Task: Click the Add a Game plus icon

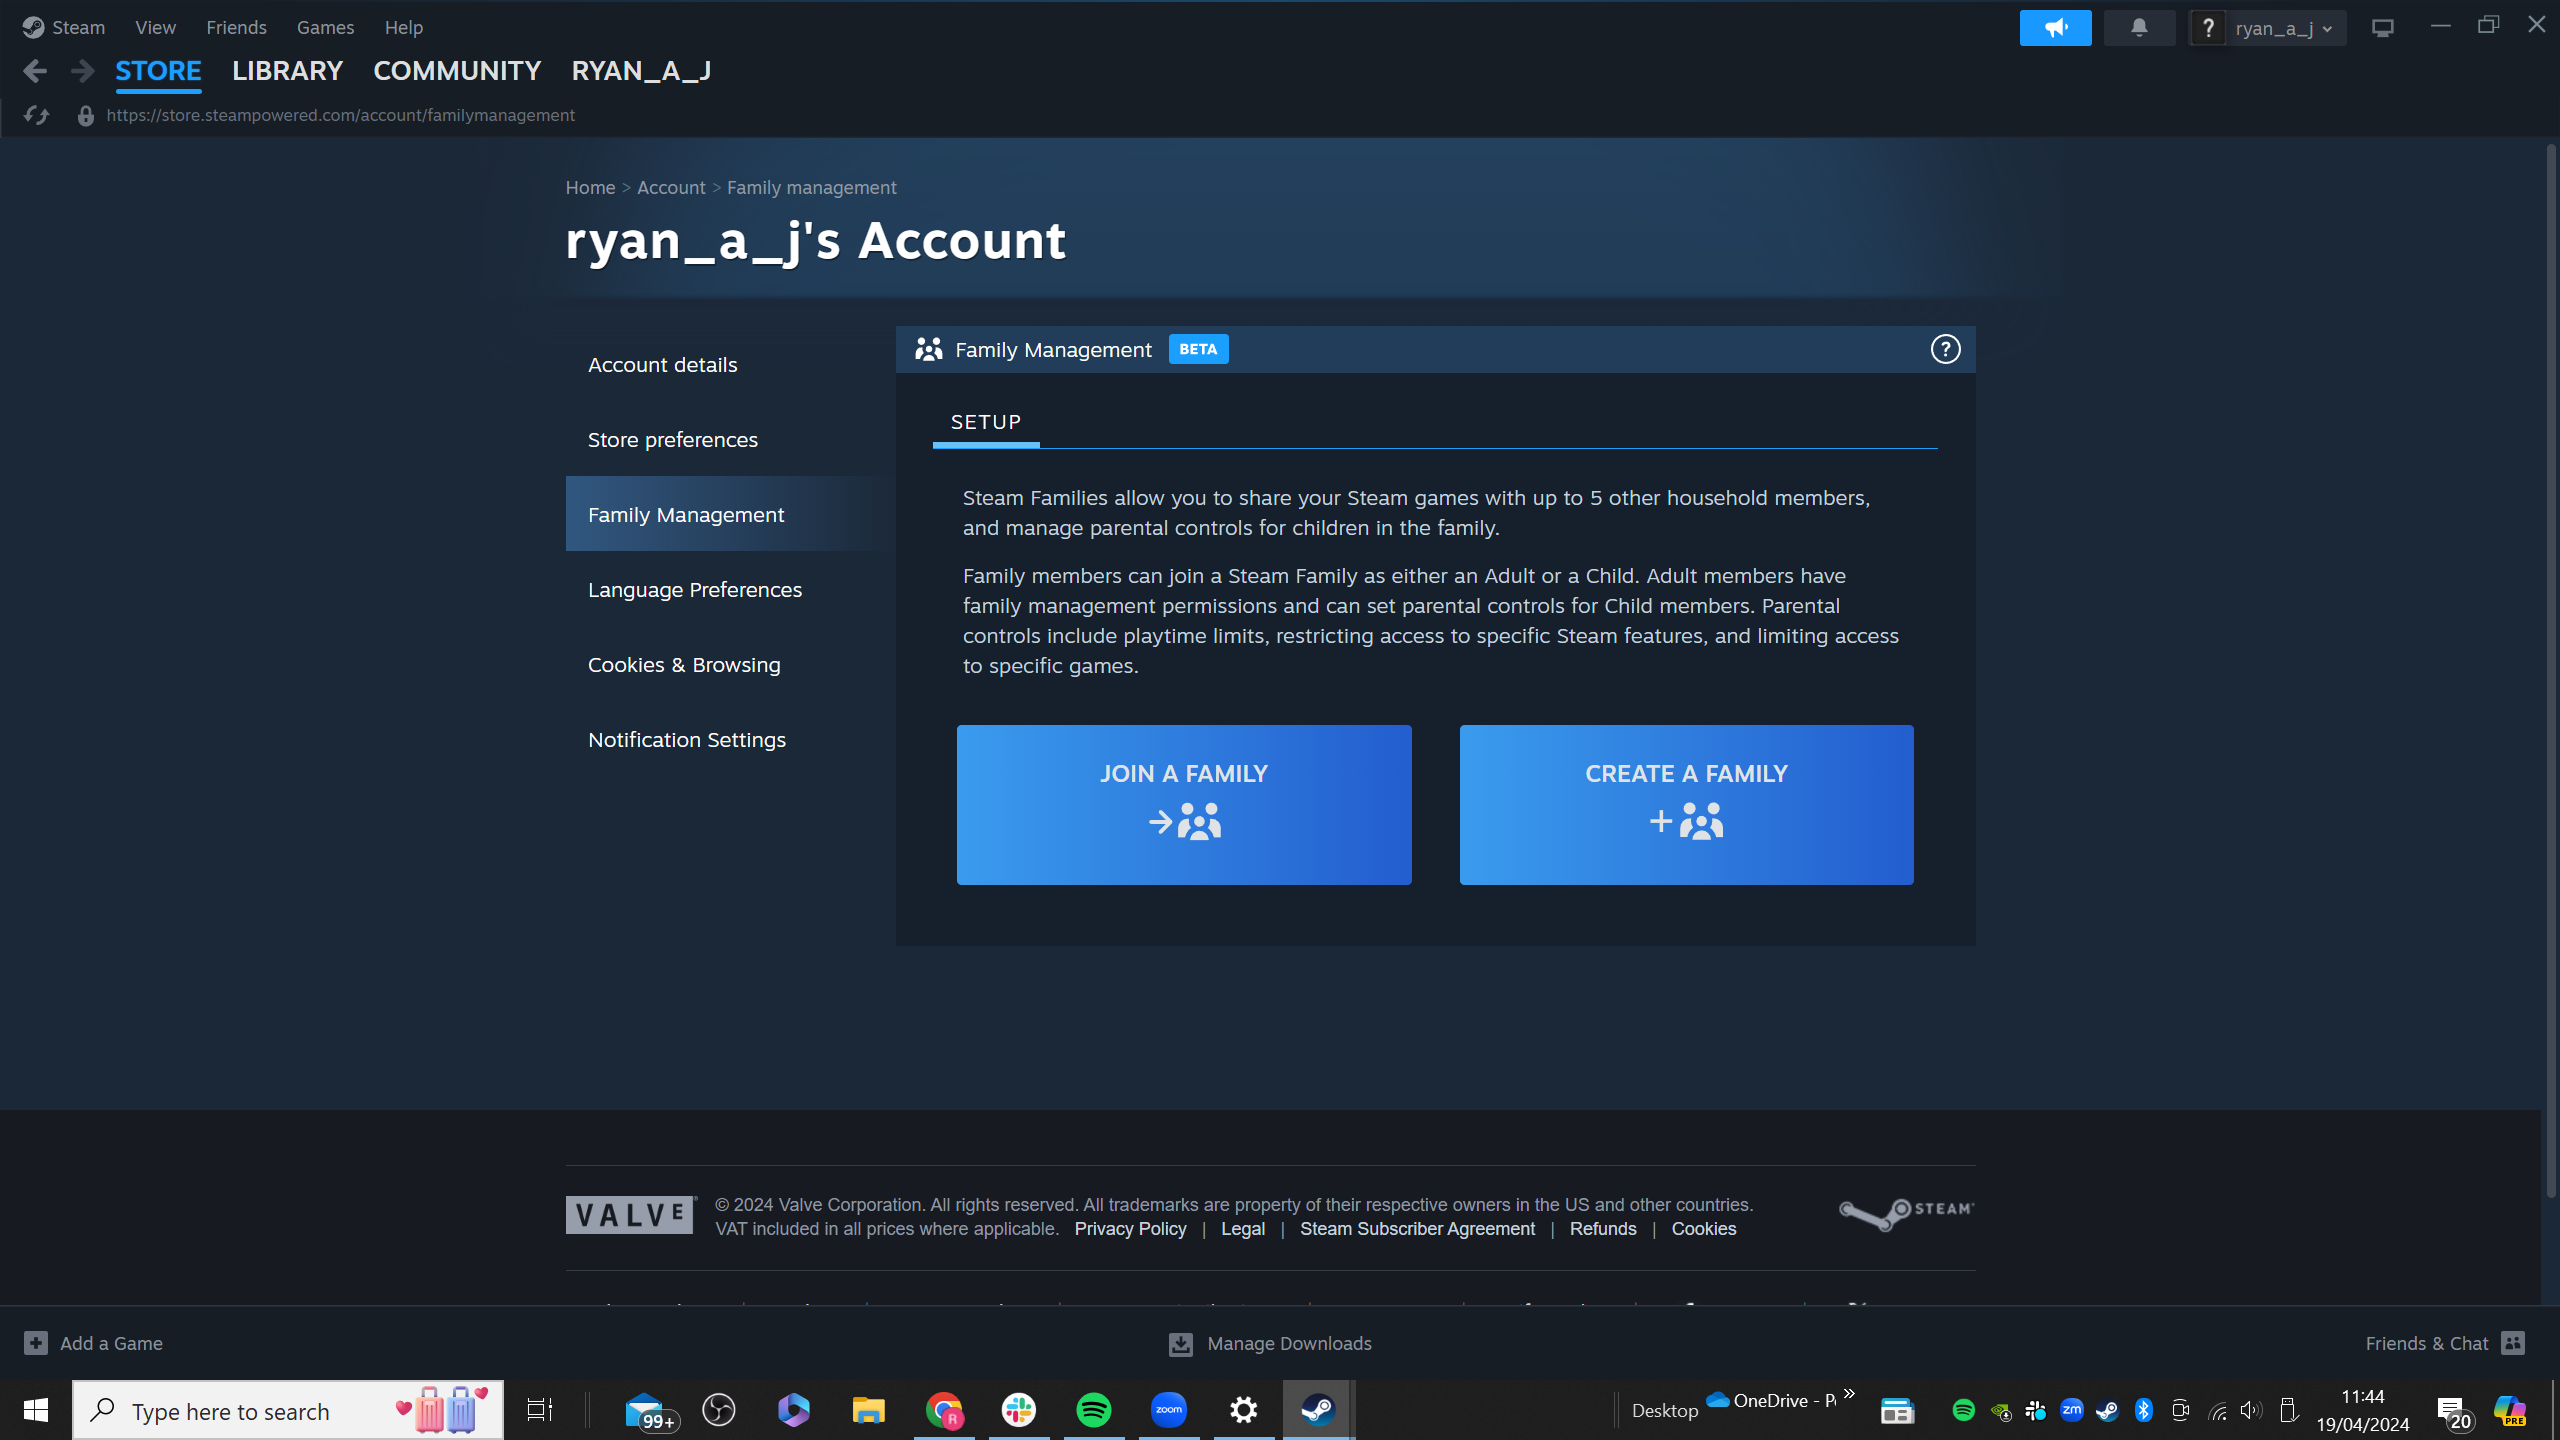Action: [36, 1343]
